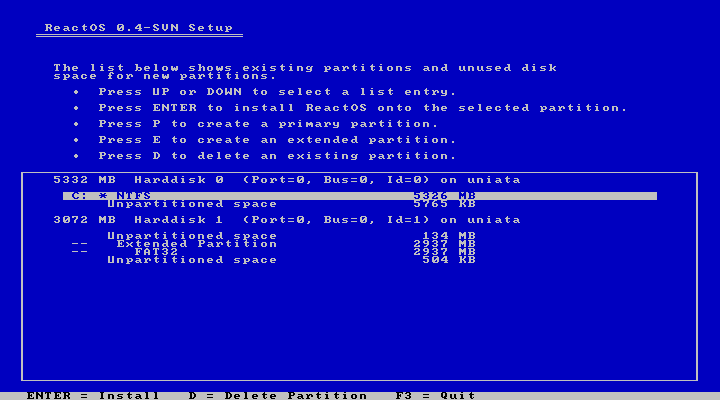Click 'Press ENTER to install ReactOS' instruction
This screenshot has width=720, height=400.
point(362,108)
